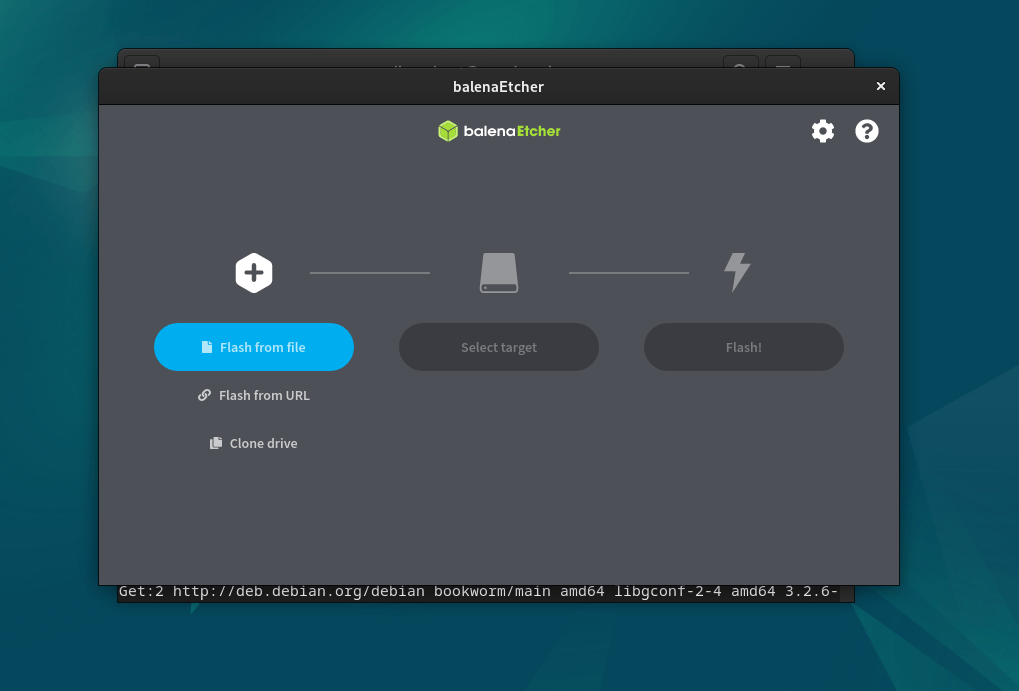Open the terminal hamburger menu behind Etcher

point(783,61)
